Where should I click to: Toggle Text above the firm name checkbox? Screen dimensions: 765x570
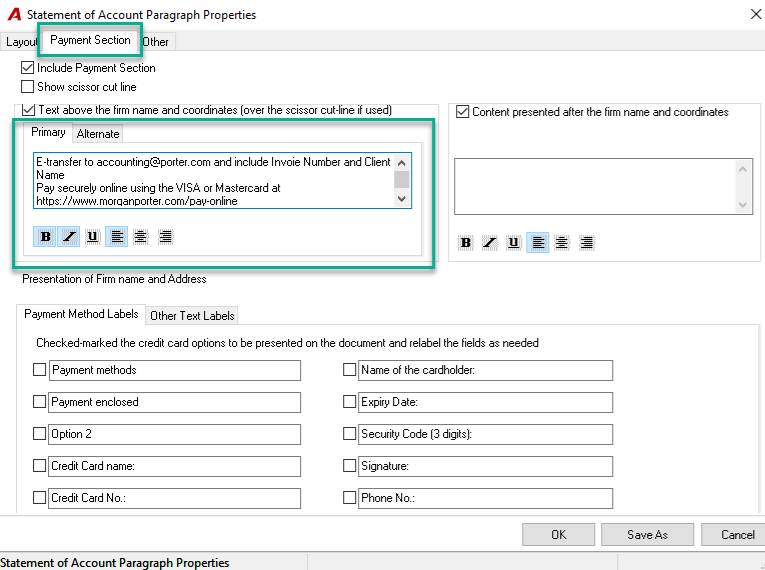29,110
